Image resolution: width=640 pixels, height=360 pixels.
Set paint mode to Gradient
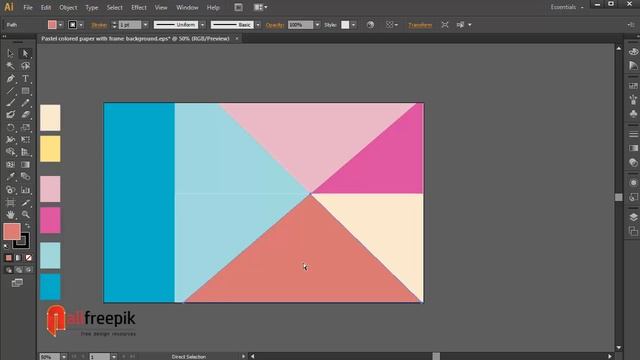[18, 258]
